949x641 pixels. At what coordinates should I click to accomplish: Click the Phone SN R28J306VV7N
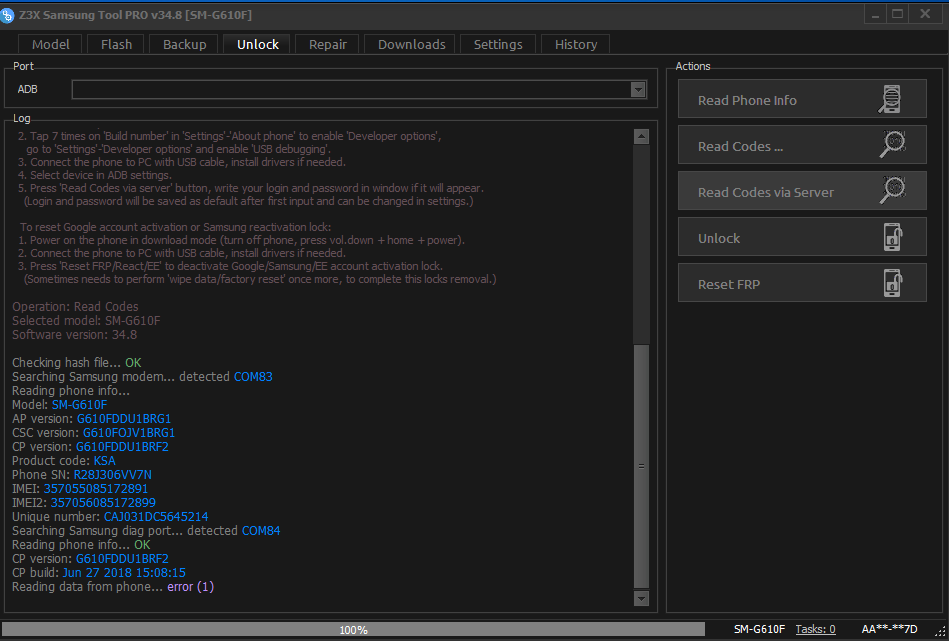113,475
